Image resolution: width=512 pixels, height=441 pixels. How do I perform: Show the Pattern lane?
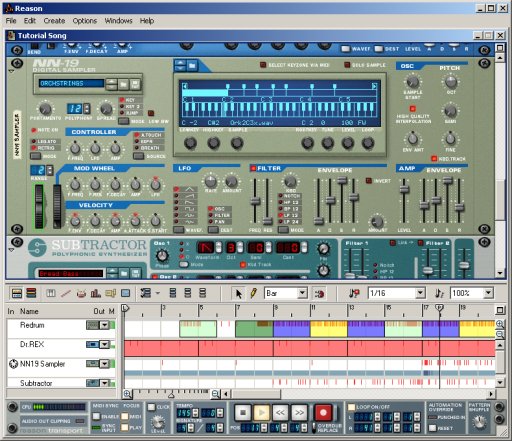click(111, 293)
